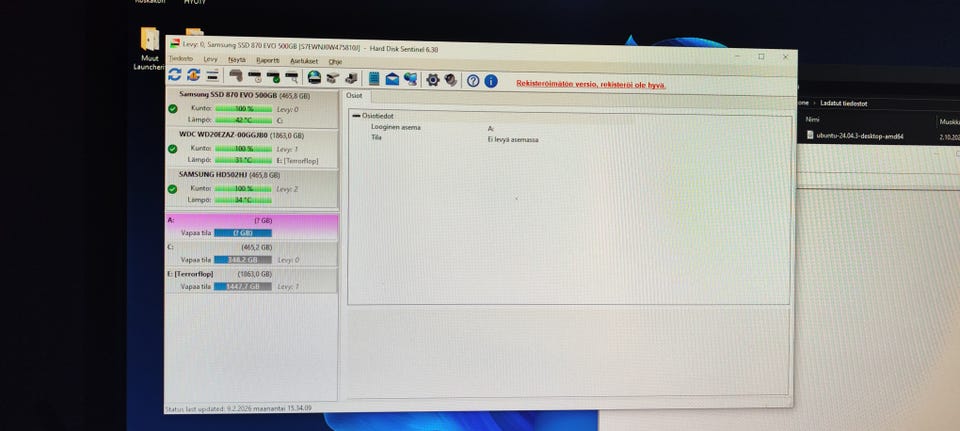Click the Tila row label
The width and height of the screenshot is (960, 431).
pyautogui.click(x=376, y=138)
